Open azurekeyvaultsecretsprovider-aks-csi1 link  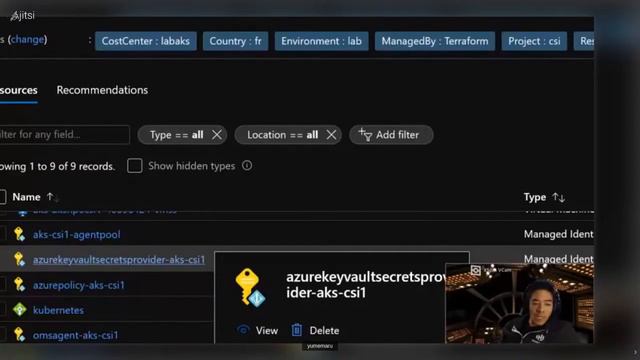pyautogui.click(x=119, y=260)
